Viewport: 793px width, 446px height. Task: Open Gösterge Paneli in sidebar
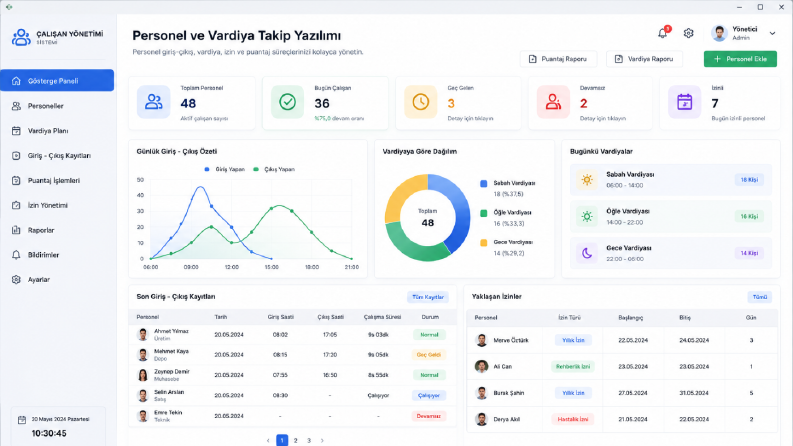click(x=57, y=80)
